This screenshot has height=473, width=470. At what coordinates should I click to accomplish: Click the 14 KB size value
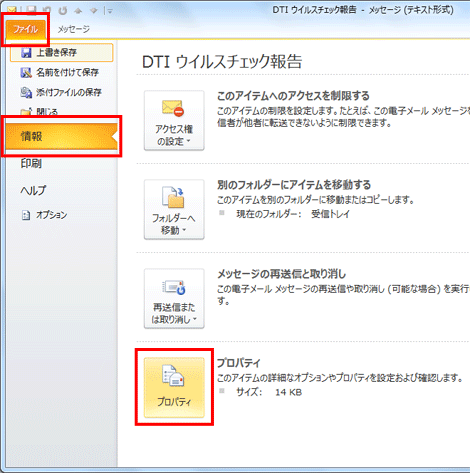pos(288,392)
